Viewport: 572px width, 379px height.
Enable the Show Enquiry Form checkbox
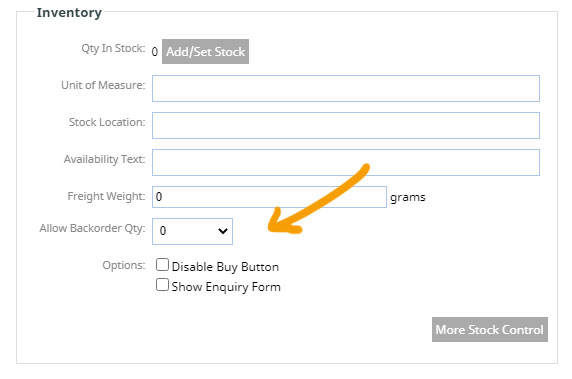[x=162, y=285]
